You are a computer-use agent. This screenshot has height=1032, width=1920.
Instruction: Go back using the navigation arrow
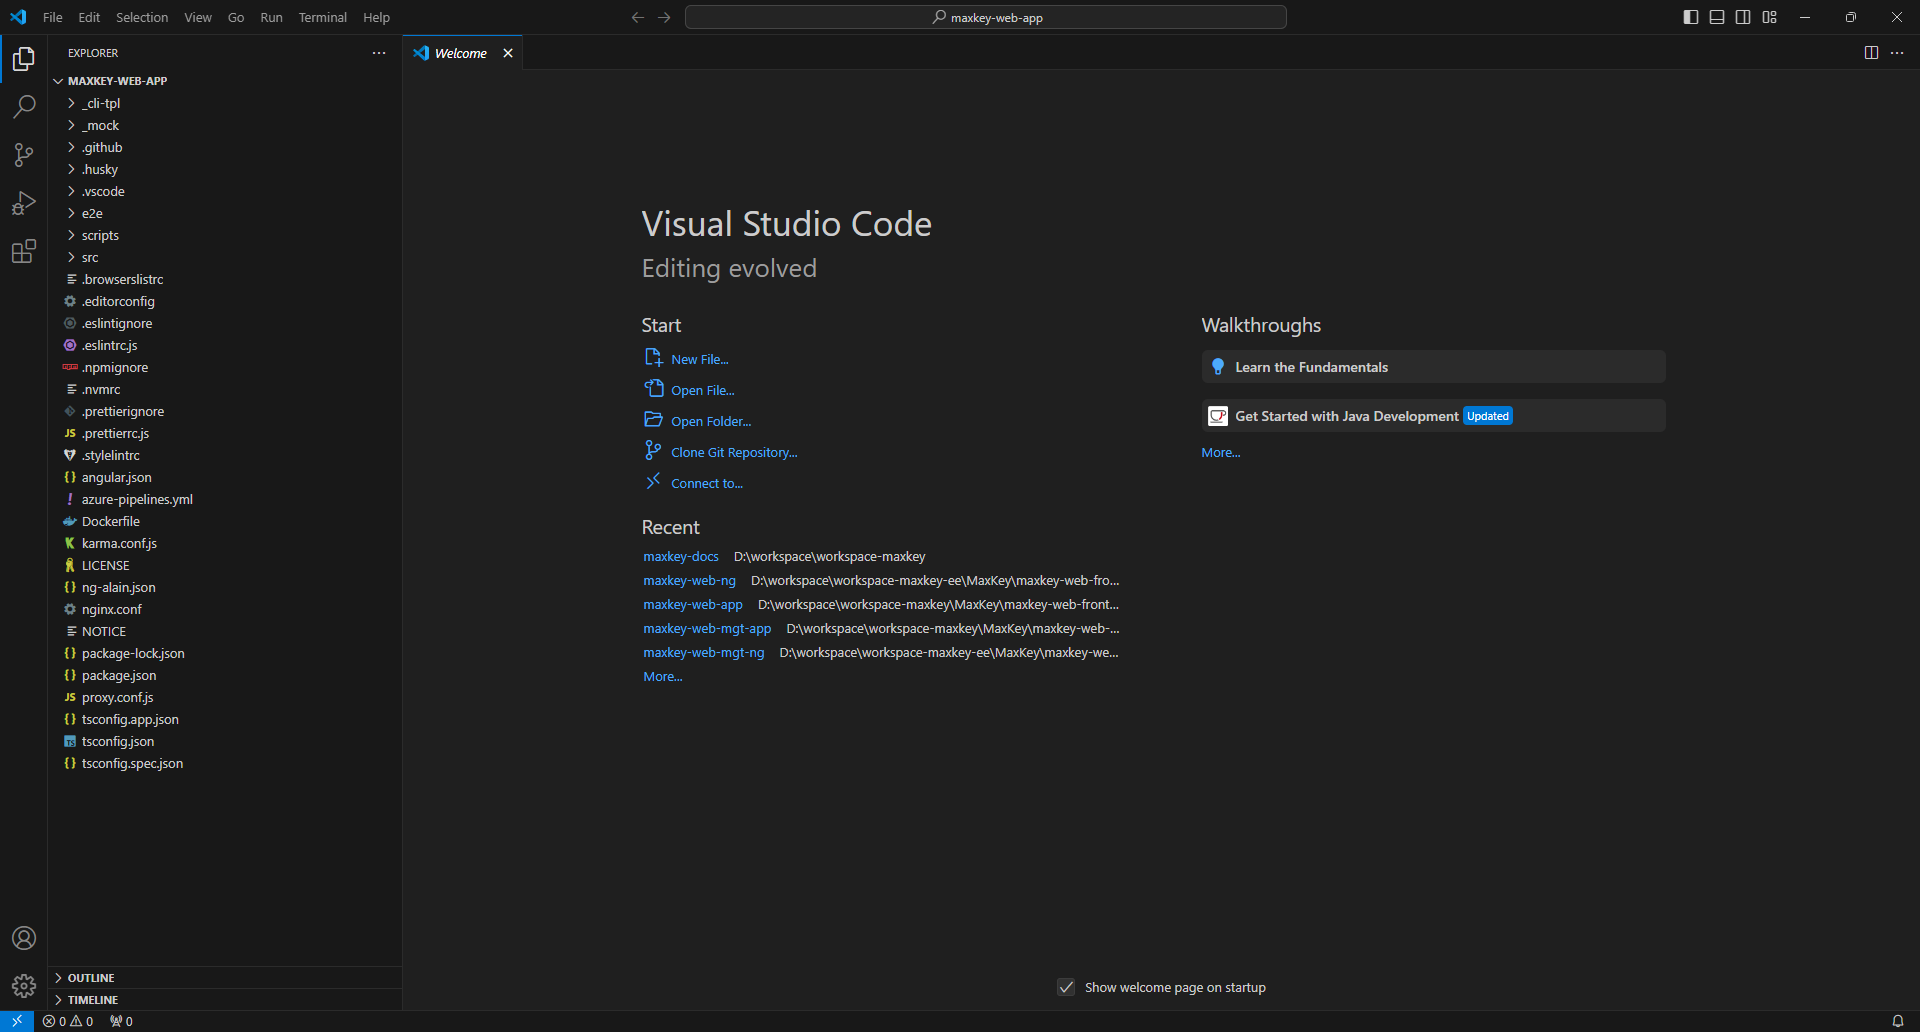click(637, 17)
